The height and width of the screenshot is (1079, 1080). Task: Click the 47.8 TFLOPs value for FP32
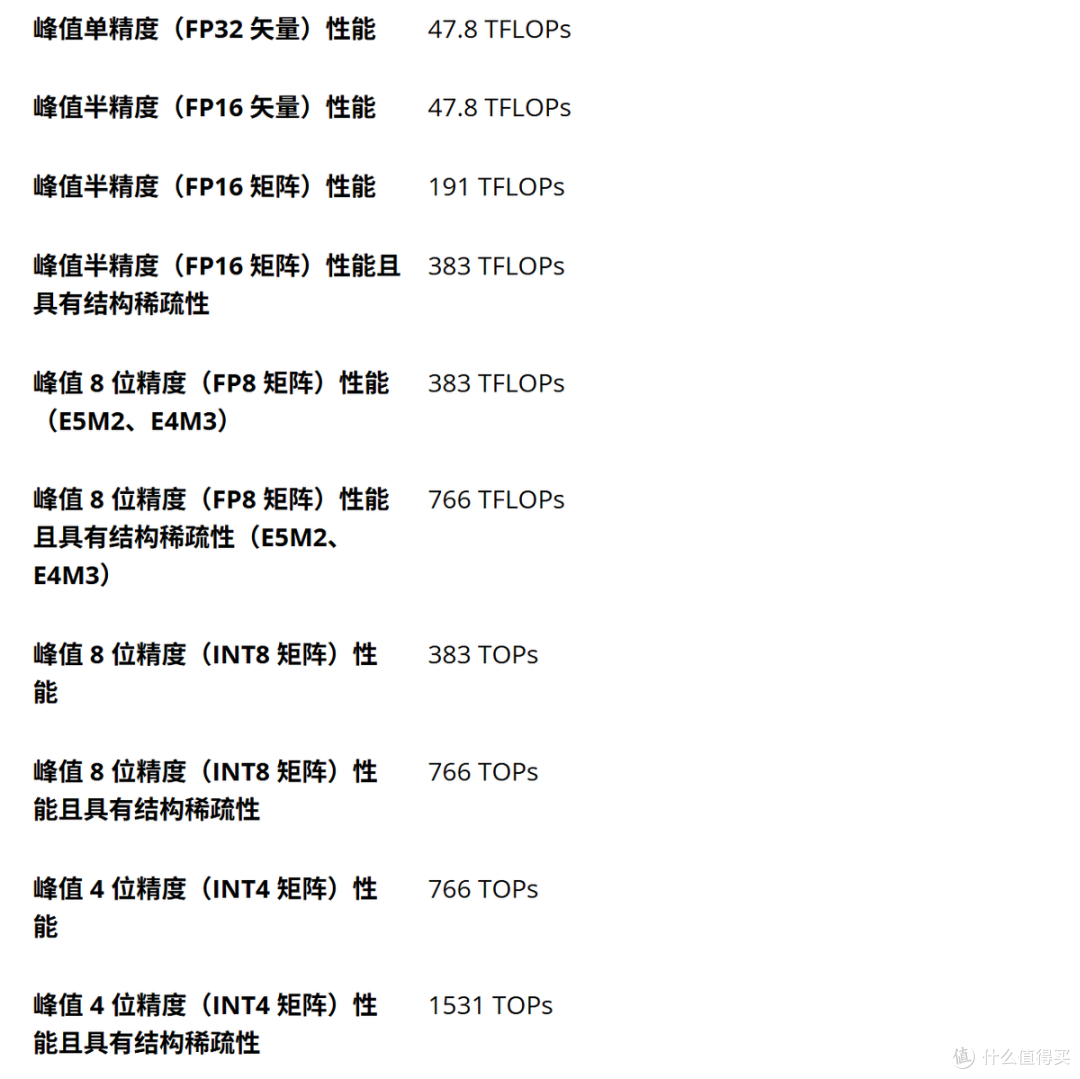(499, 30)
